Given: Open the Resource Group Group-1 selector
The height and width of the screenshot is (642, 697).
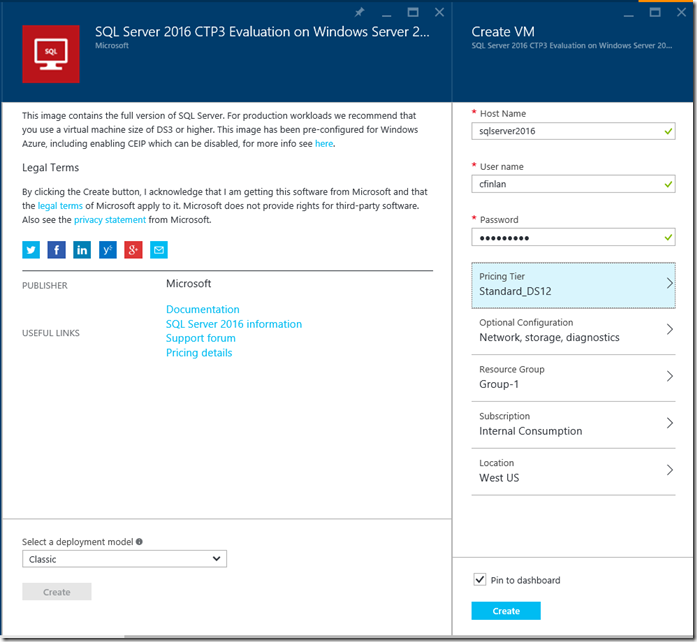Looking at the screenshot, I should click(573, 377).
